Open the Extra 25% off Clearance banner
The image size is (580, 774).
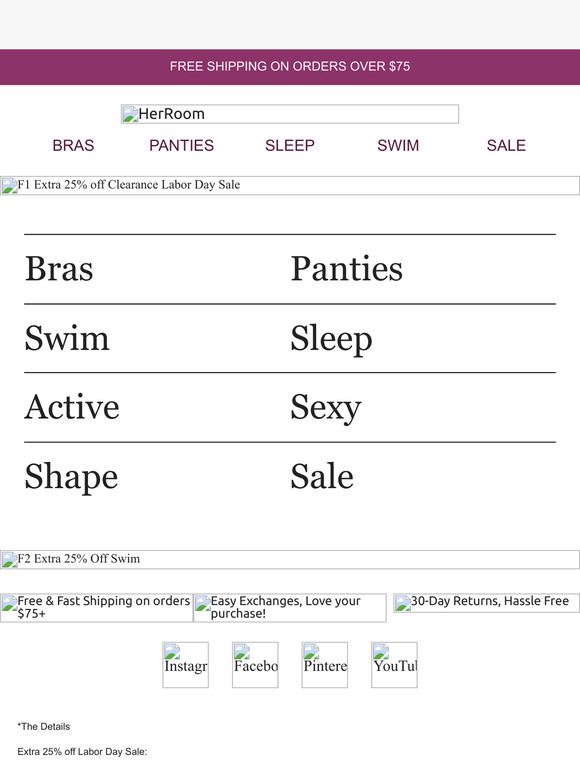290,185
